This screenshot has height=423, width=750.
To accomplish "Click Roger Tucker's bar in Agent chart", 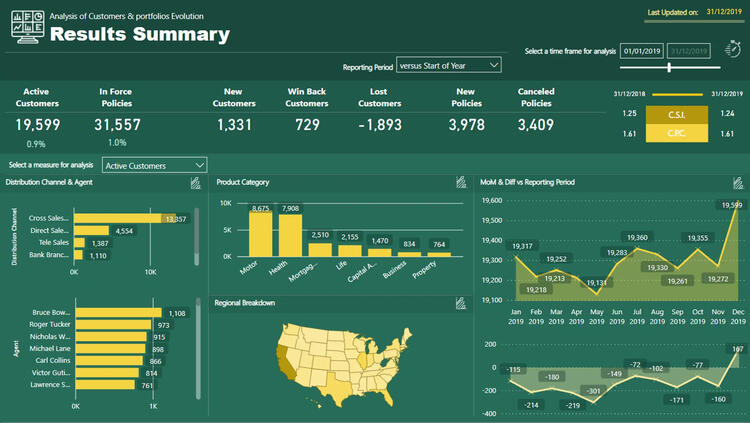I will [114, 326].
